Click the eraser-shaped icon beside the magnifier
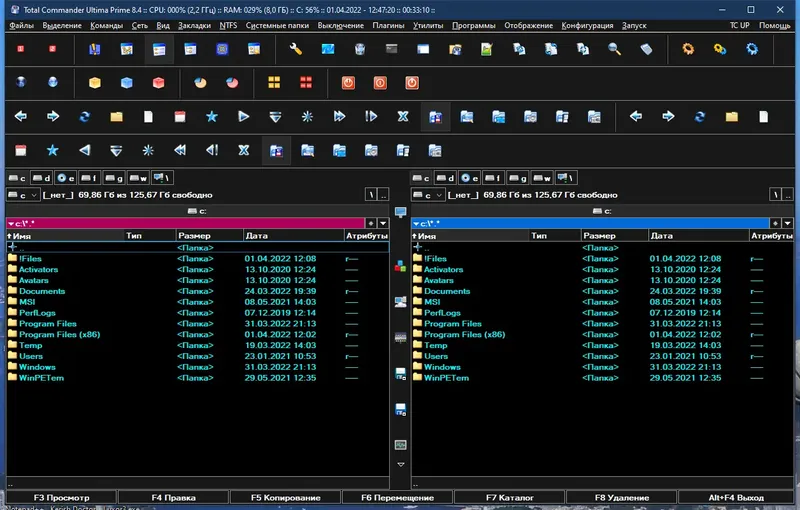Screen dimensions: 800x510 (646, 49)
